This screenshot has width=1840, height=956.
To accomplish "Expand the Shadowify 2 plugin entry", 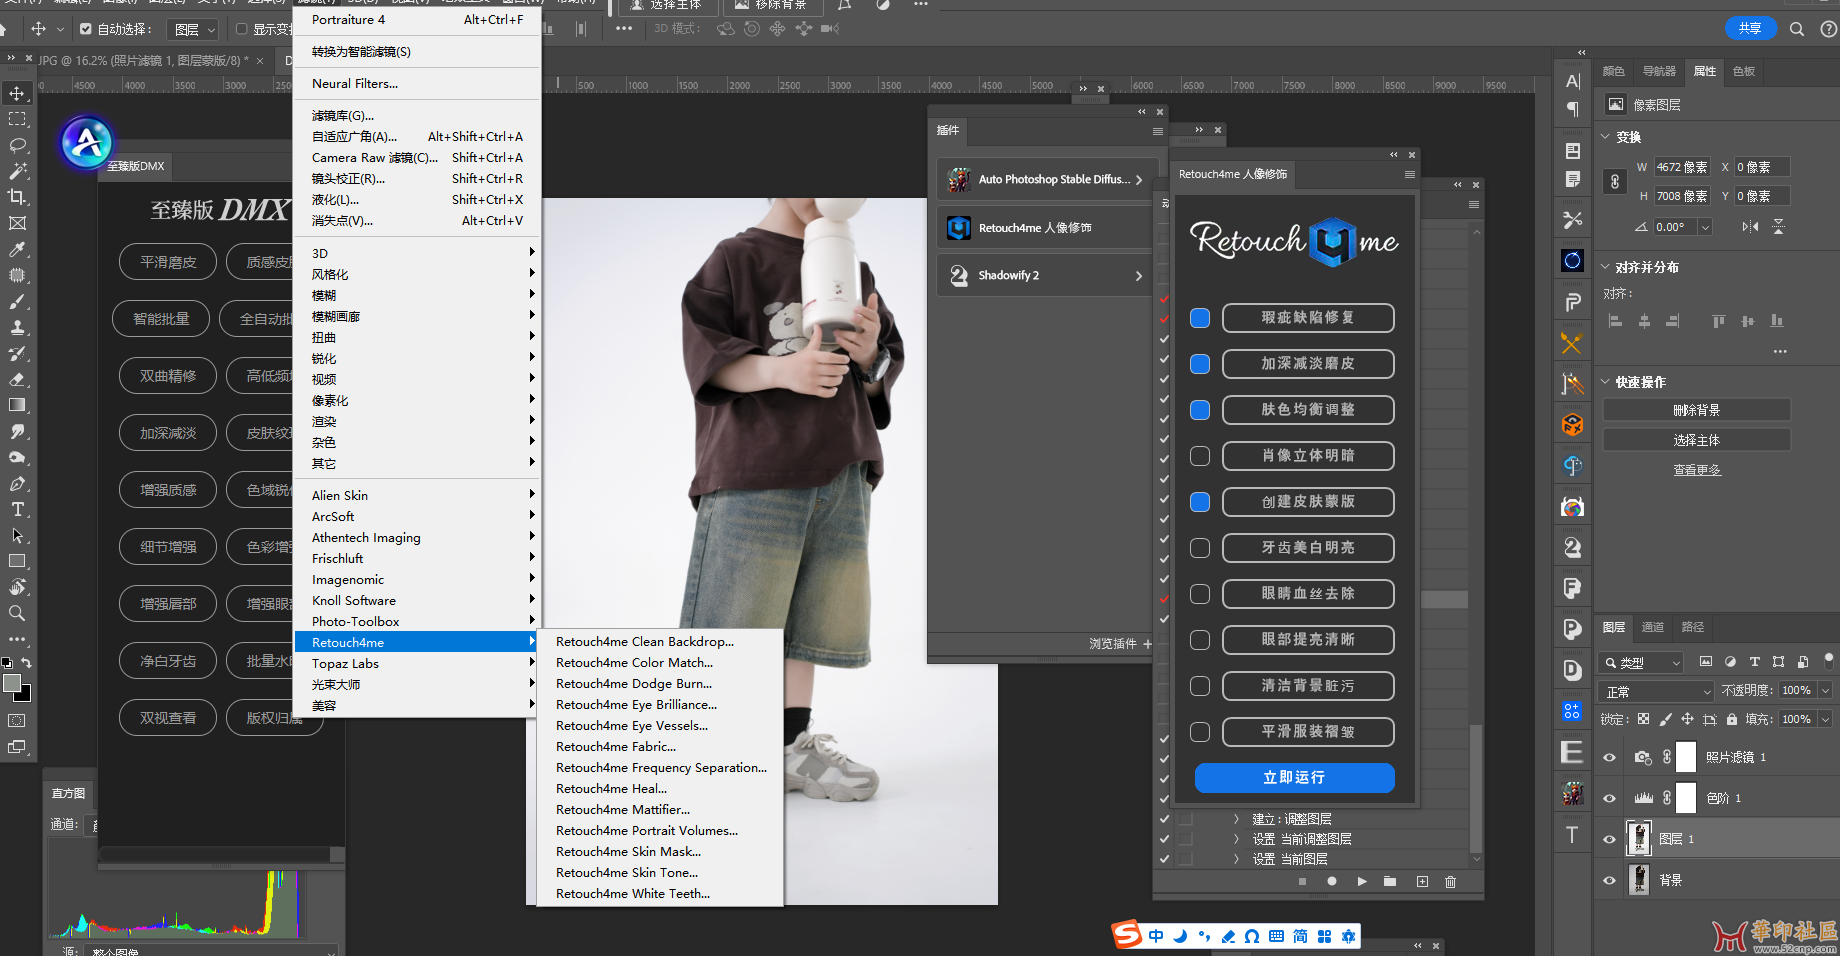I will coord(1138,276).
